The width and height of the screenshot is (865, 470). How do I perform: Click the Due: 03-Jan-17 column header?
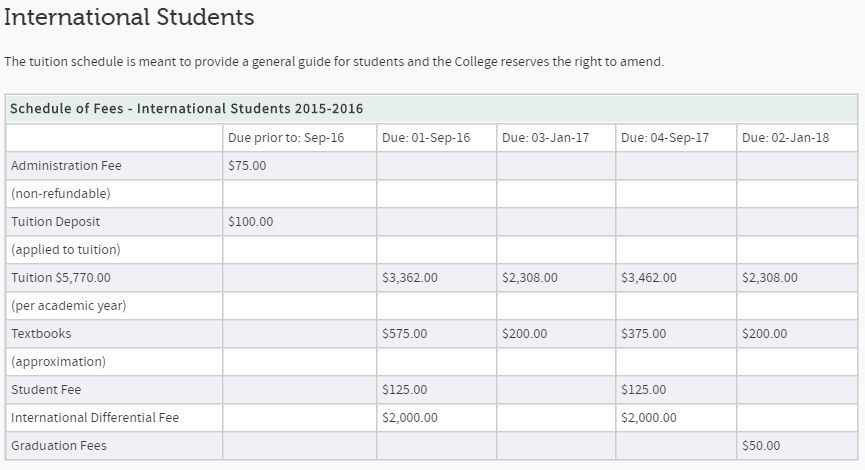545,138
